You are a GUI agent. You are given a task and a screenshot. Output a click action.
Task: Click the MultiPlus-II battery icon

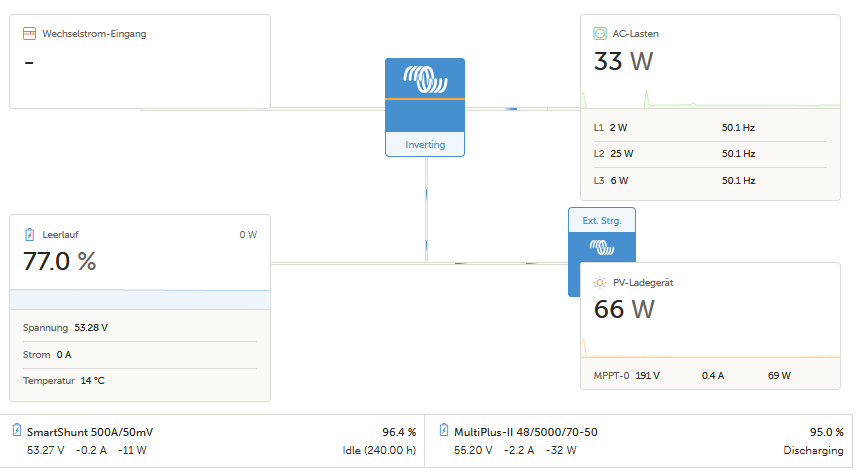[x=444, y=431]
